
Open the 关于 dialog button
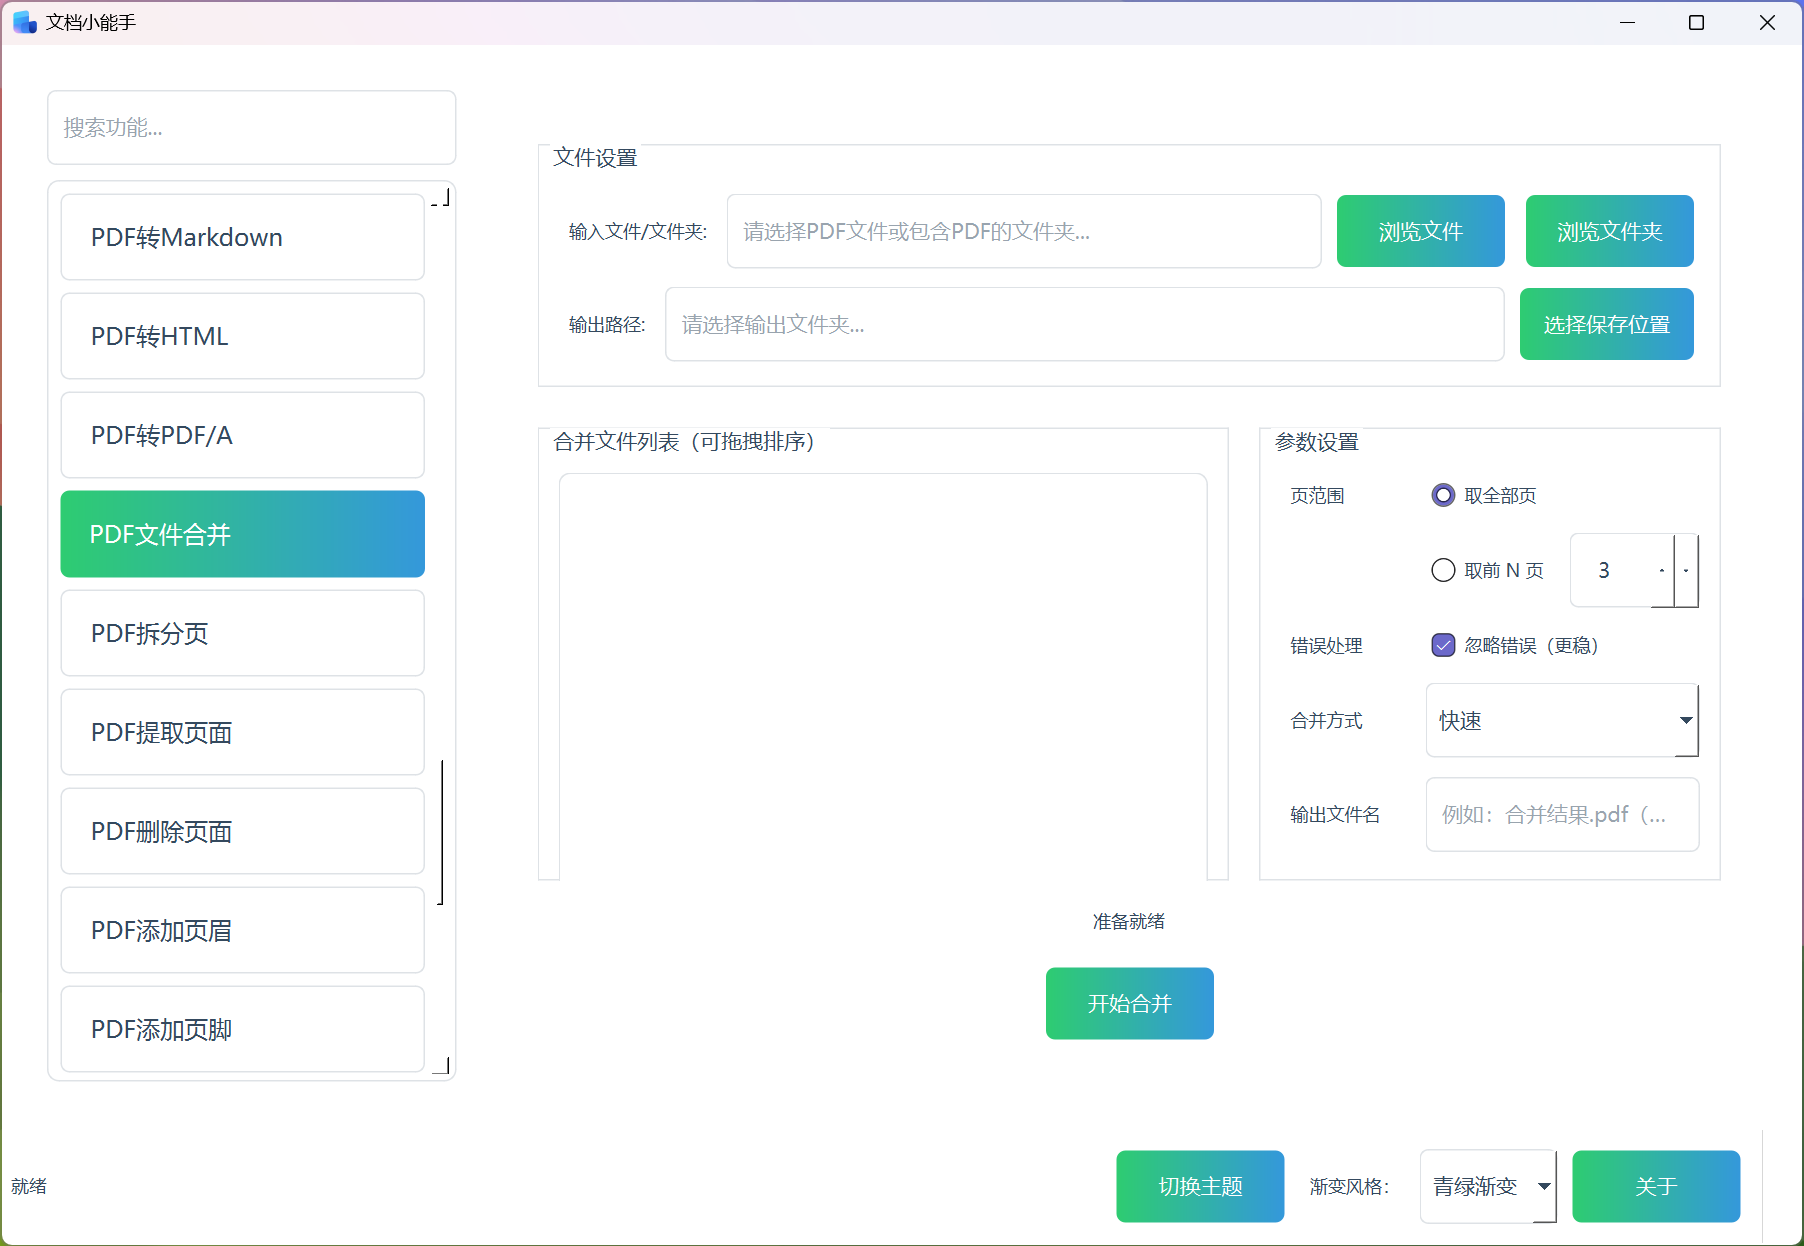pyautogui.click(x=1655, y=1187)
